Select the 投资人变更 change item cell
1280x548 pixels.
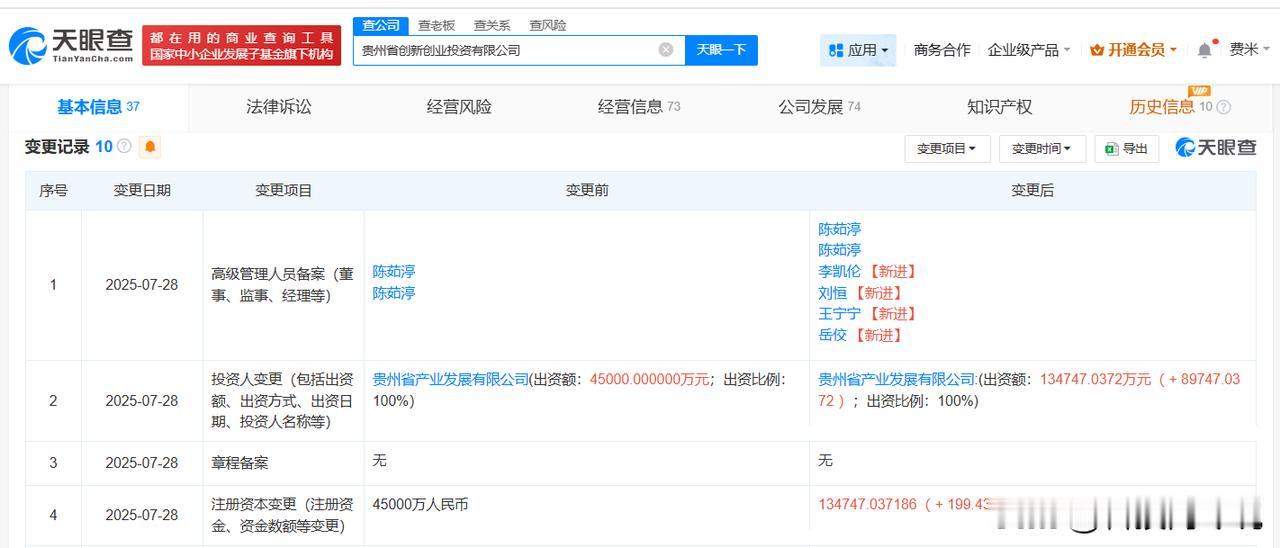pyautogui.click(x=283, y=401)
